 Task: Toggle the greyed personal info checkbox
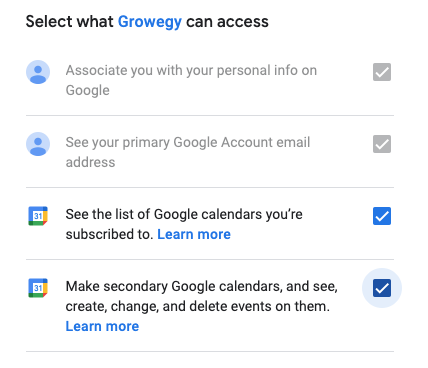click(x=382, y=72)
